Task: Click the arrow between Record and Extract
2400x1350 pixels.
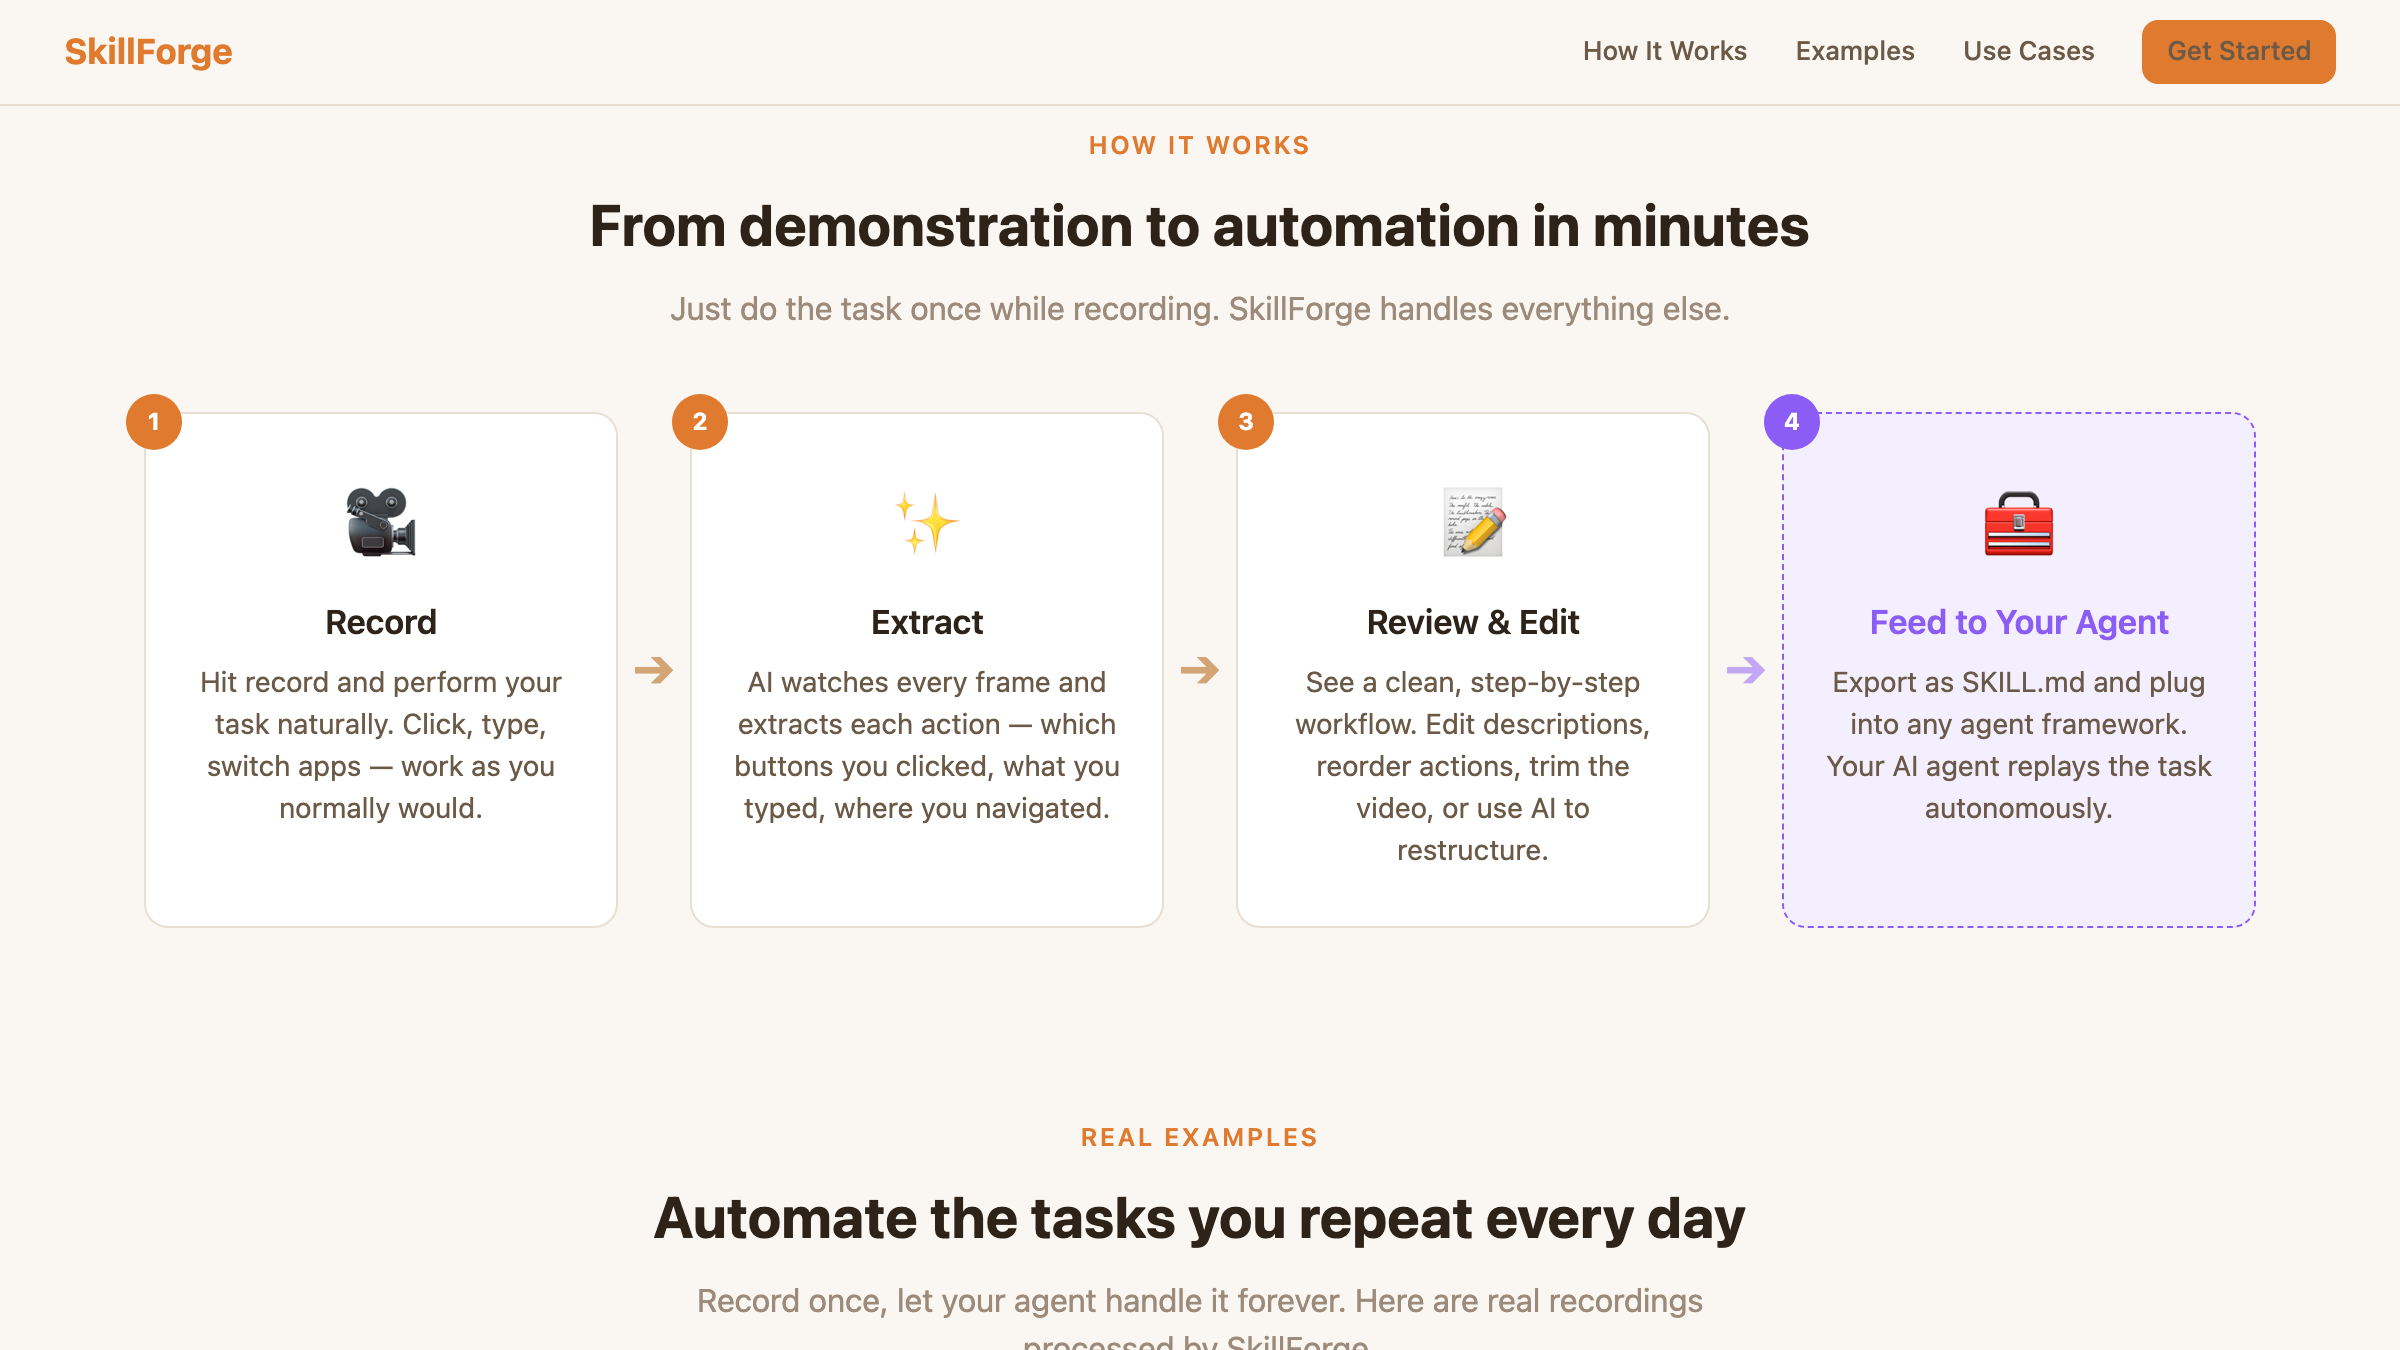Action: [x=653, y=668]
